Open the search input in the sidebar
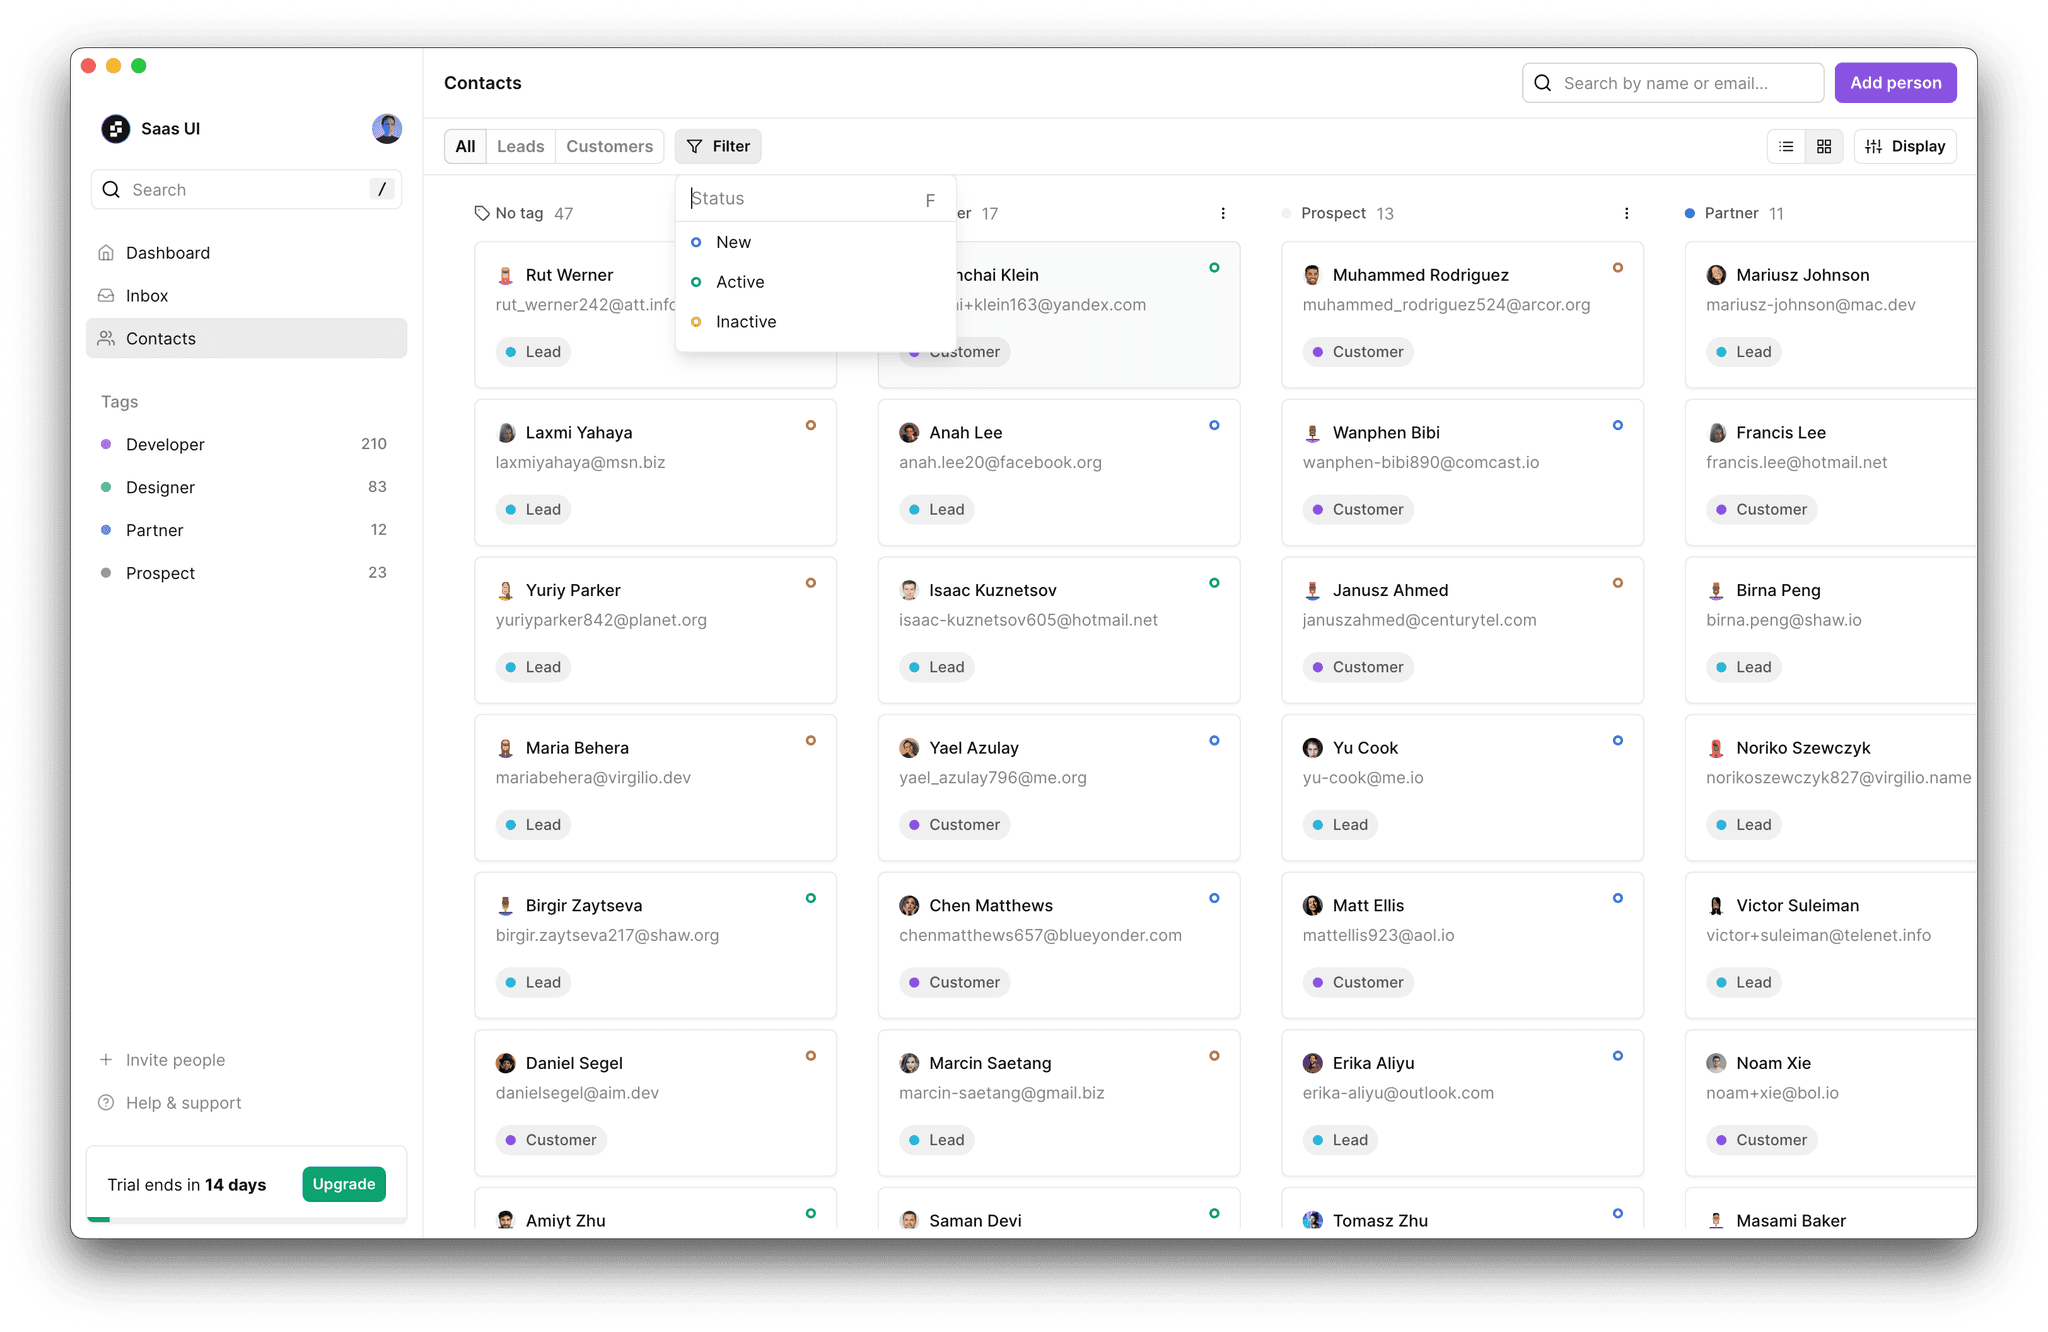The height and width of the screenshot is (1332, 2048). (x=246, y=189)
